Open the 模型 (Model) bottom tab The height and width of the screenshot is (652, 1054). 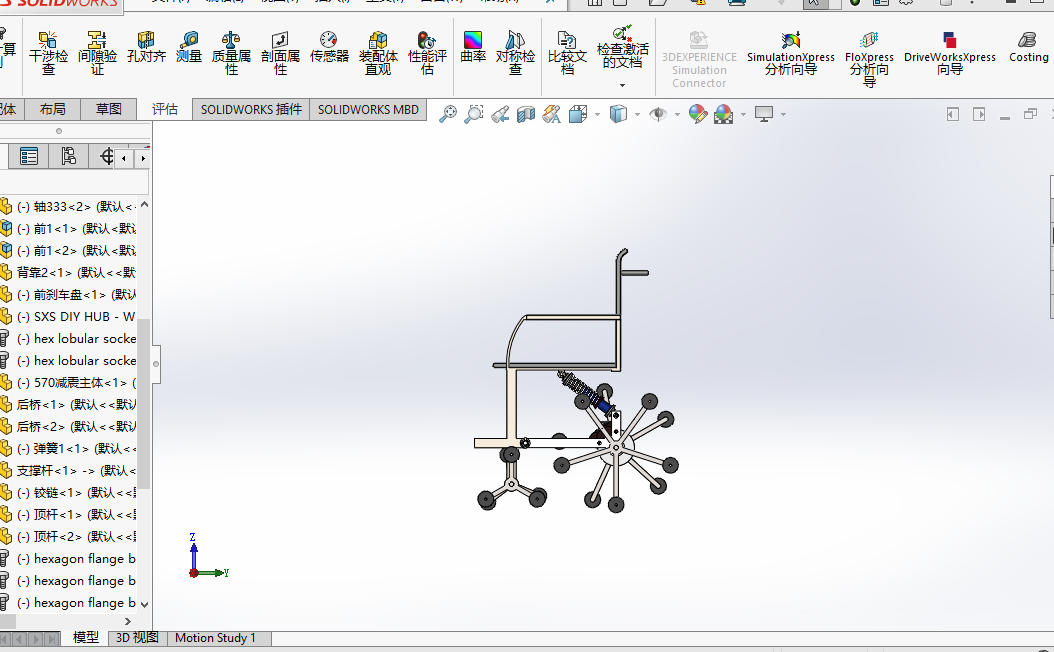click(85, 637)
